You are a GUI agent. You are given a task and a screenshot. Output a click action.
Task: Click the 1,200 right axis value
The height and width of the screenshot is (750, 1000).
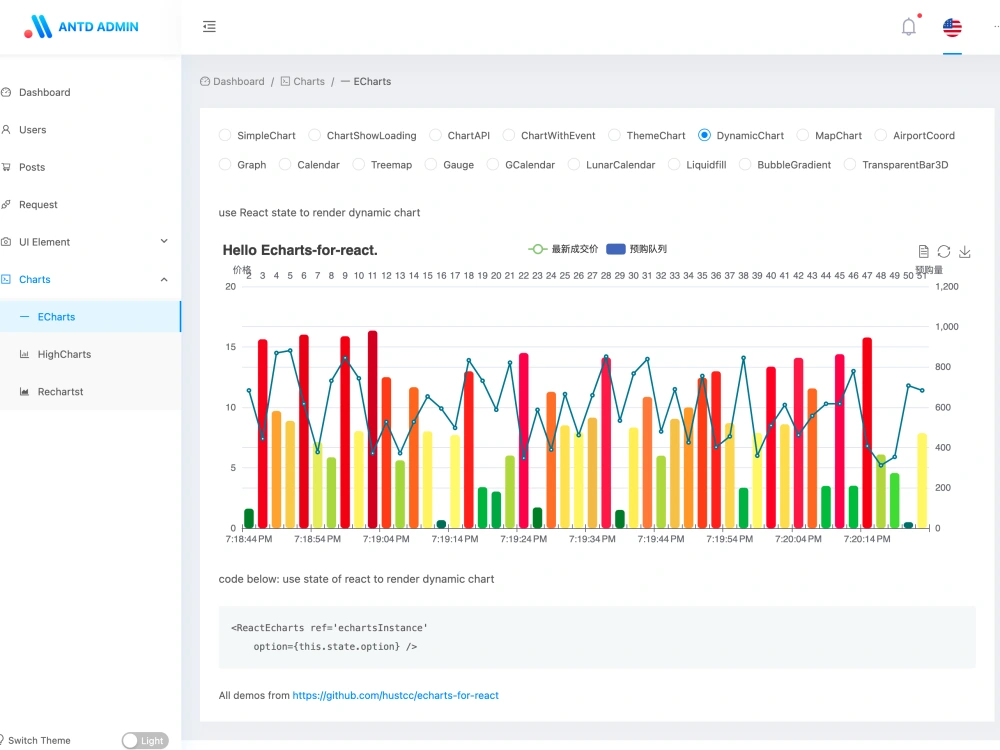947,286
